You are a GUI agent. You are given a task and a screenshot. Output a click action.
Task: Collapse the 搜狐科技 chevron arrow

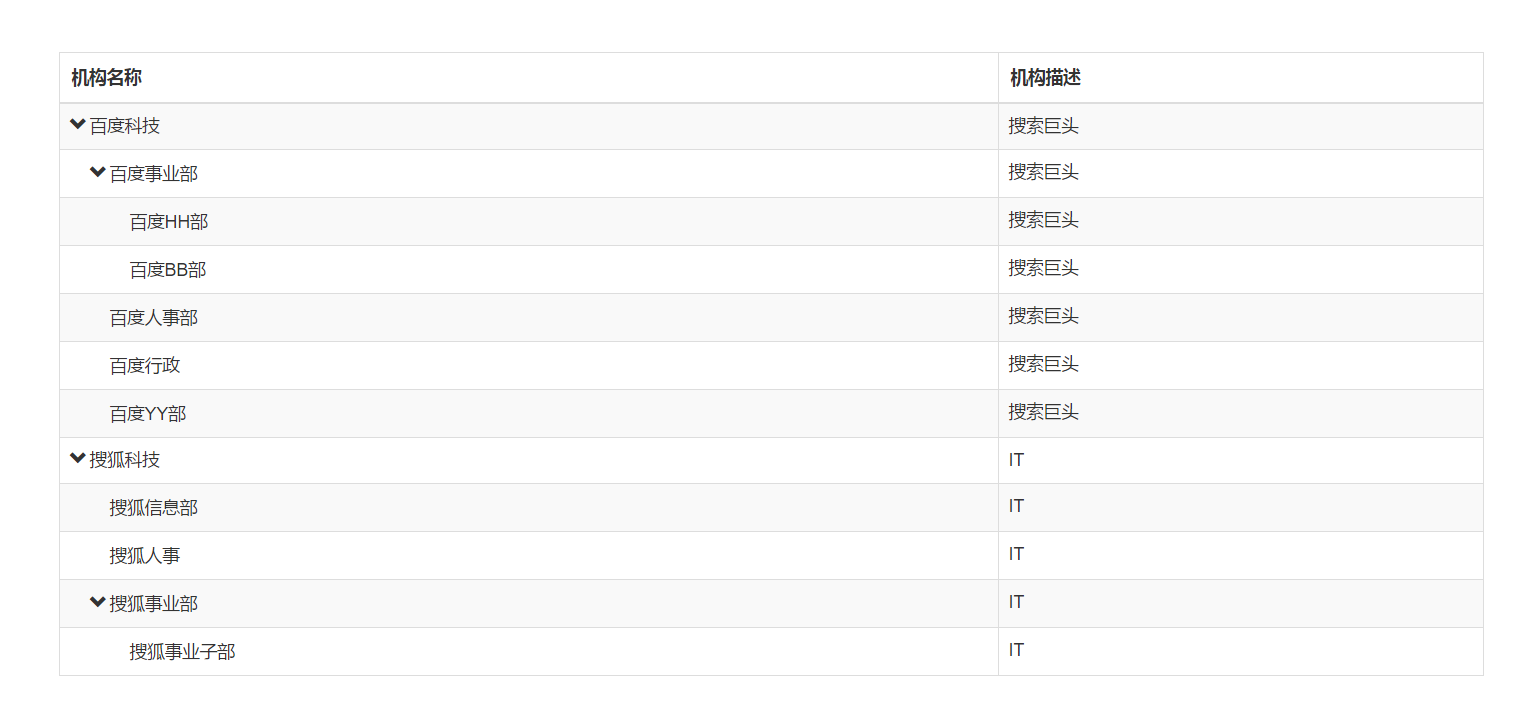click(x=78, y=459)
